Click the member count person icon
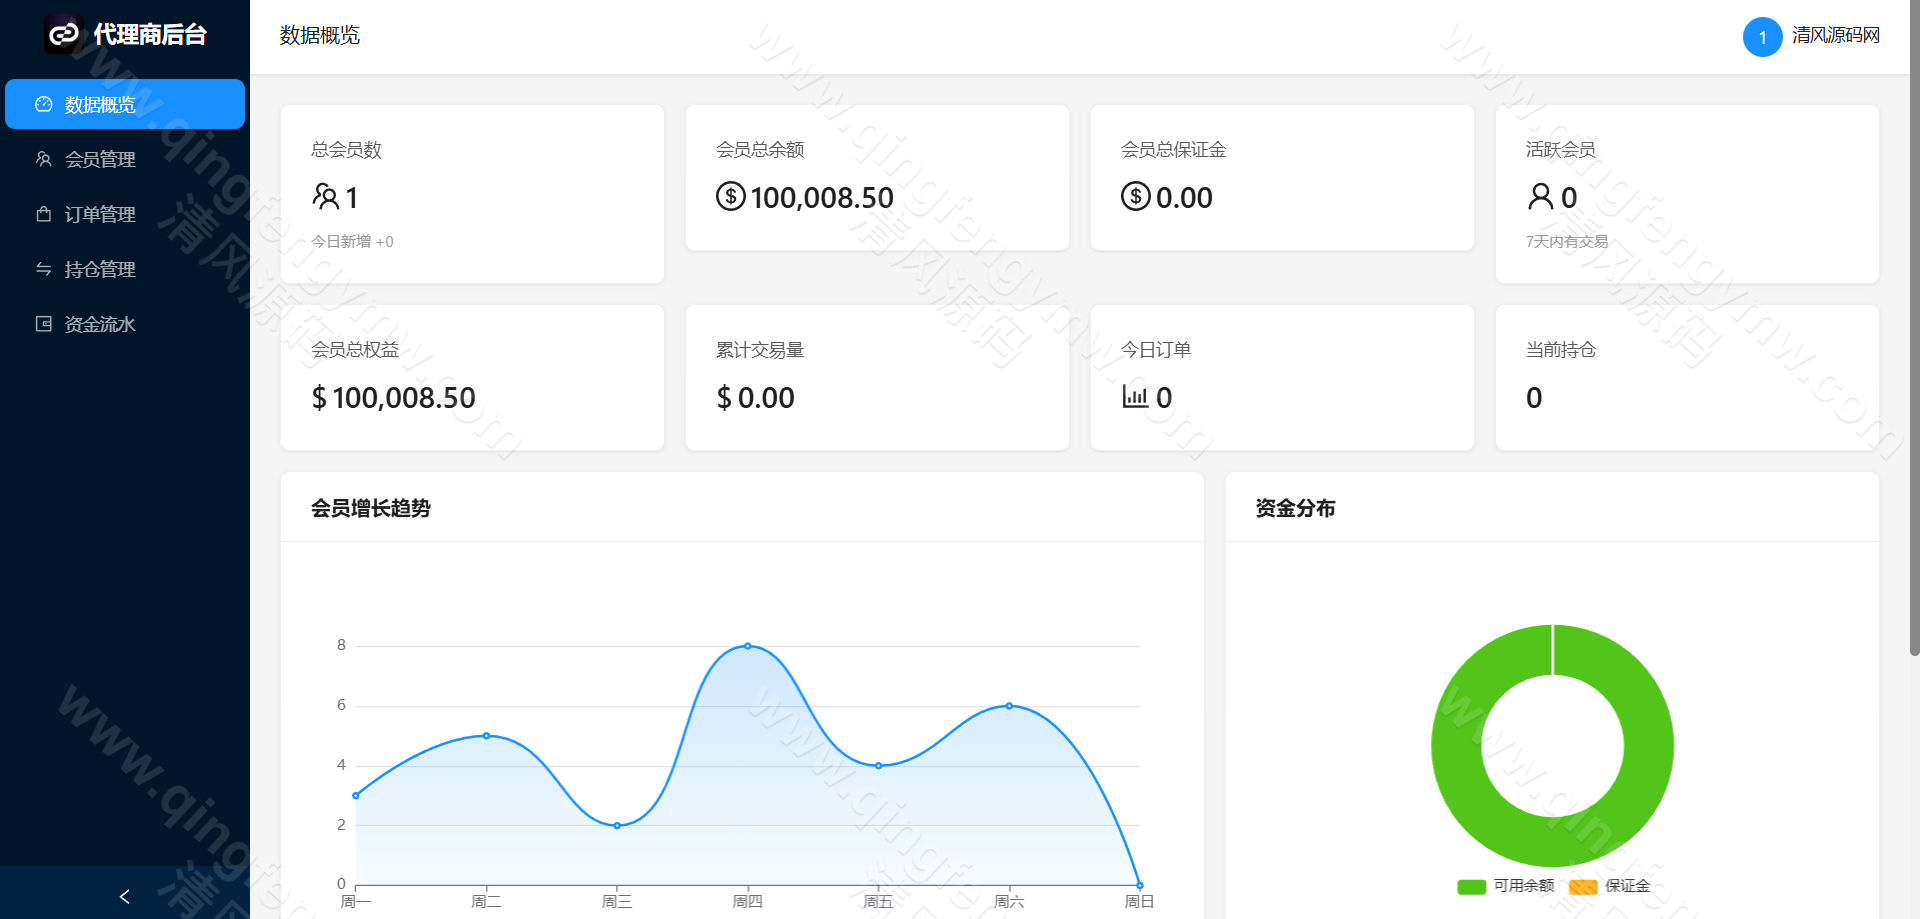Image resolution: width=1920 pixels, height=919 pixels. [x=327, y=196]
